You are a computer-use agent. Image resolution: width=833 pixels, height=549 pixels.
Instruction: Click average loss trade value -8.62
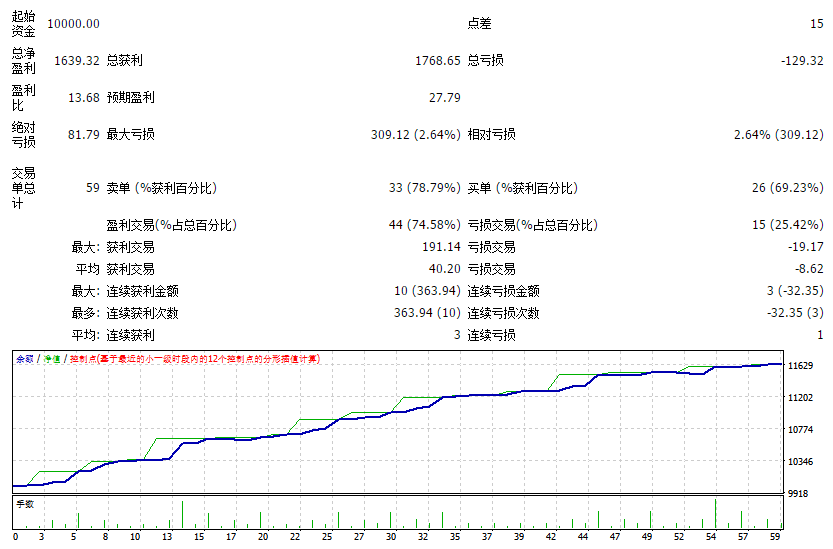tap(809, 269)
